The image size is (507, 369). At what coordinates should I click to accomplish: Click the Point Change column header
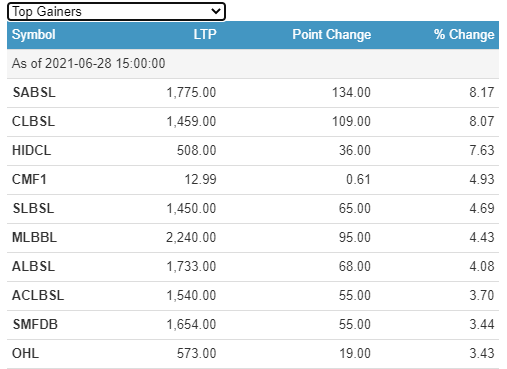click(332, 35)
